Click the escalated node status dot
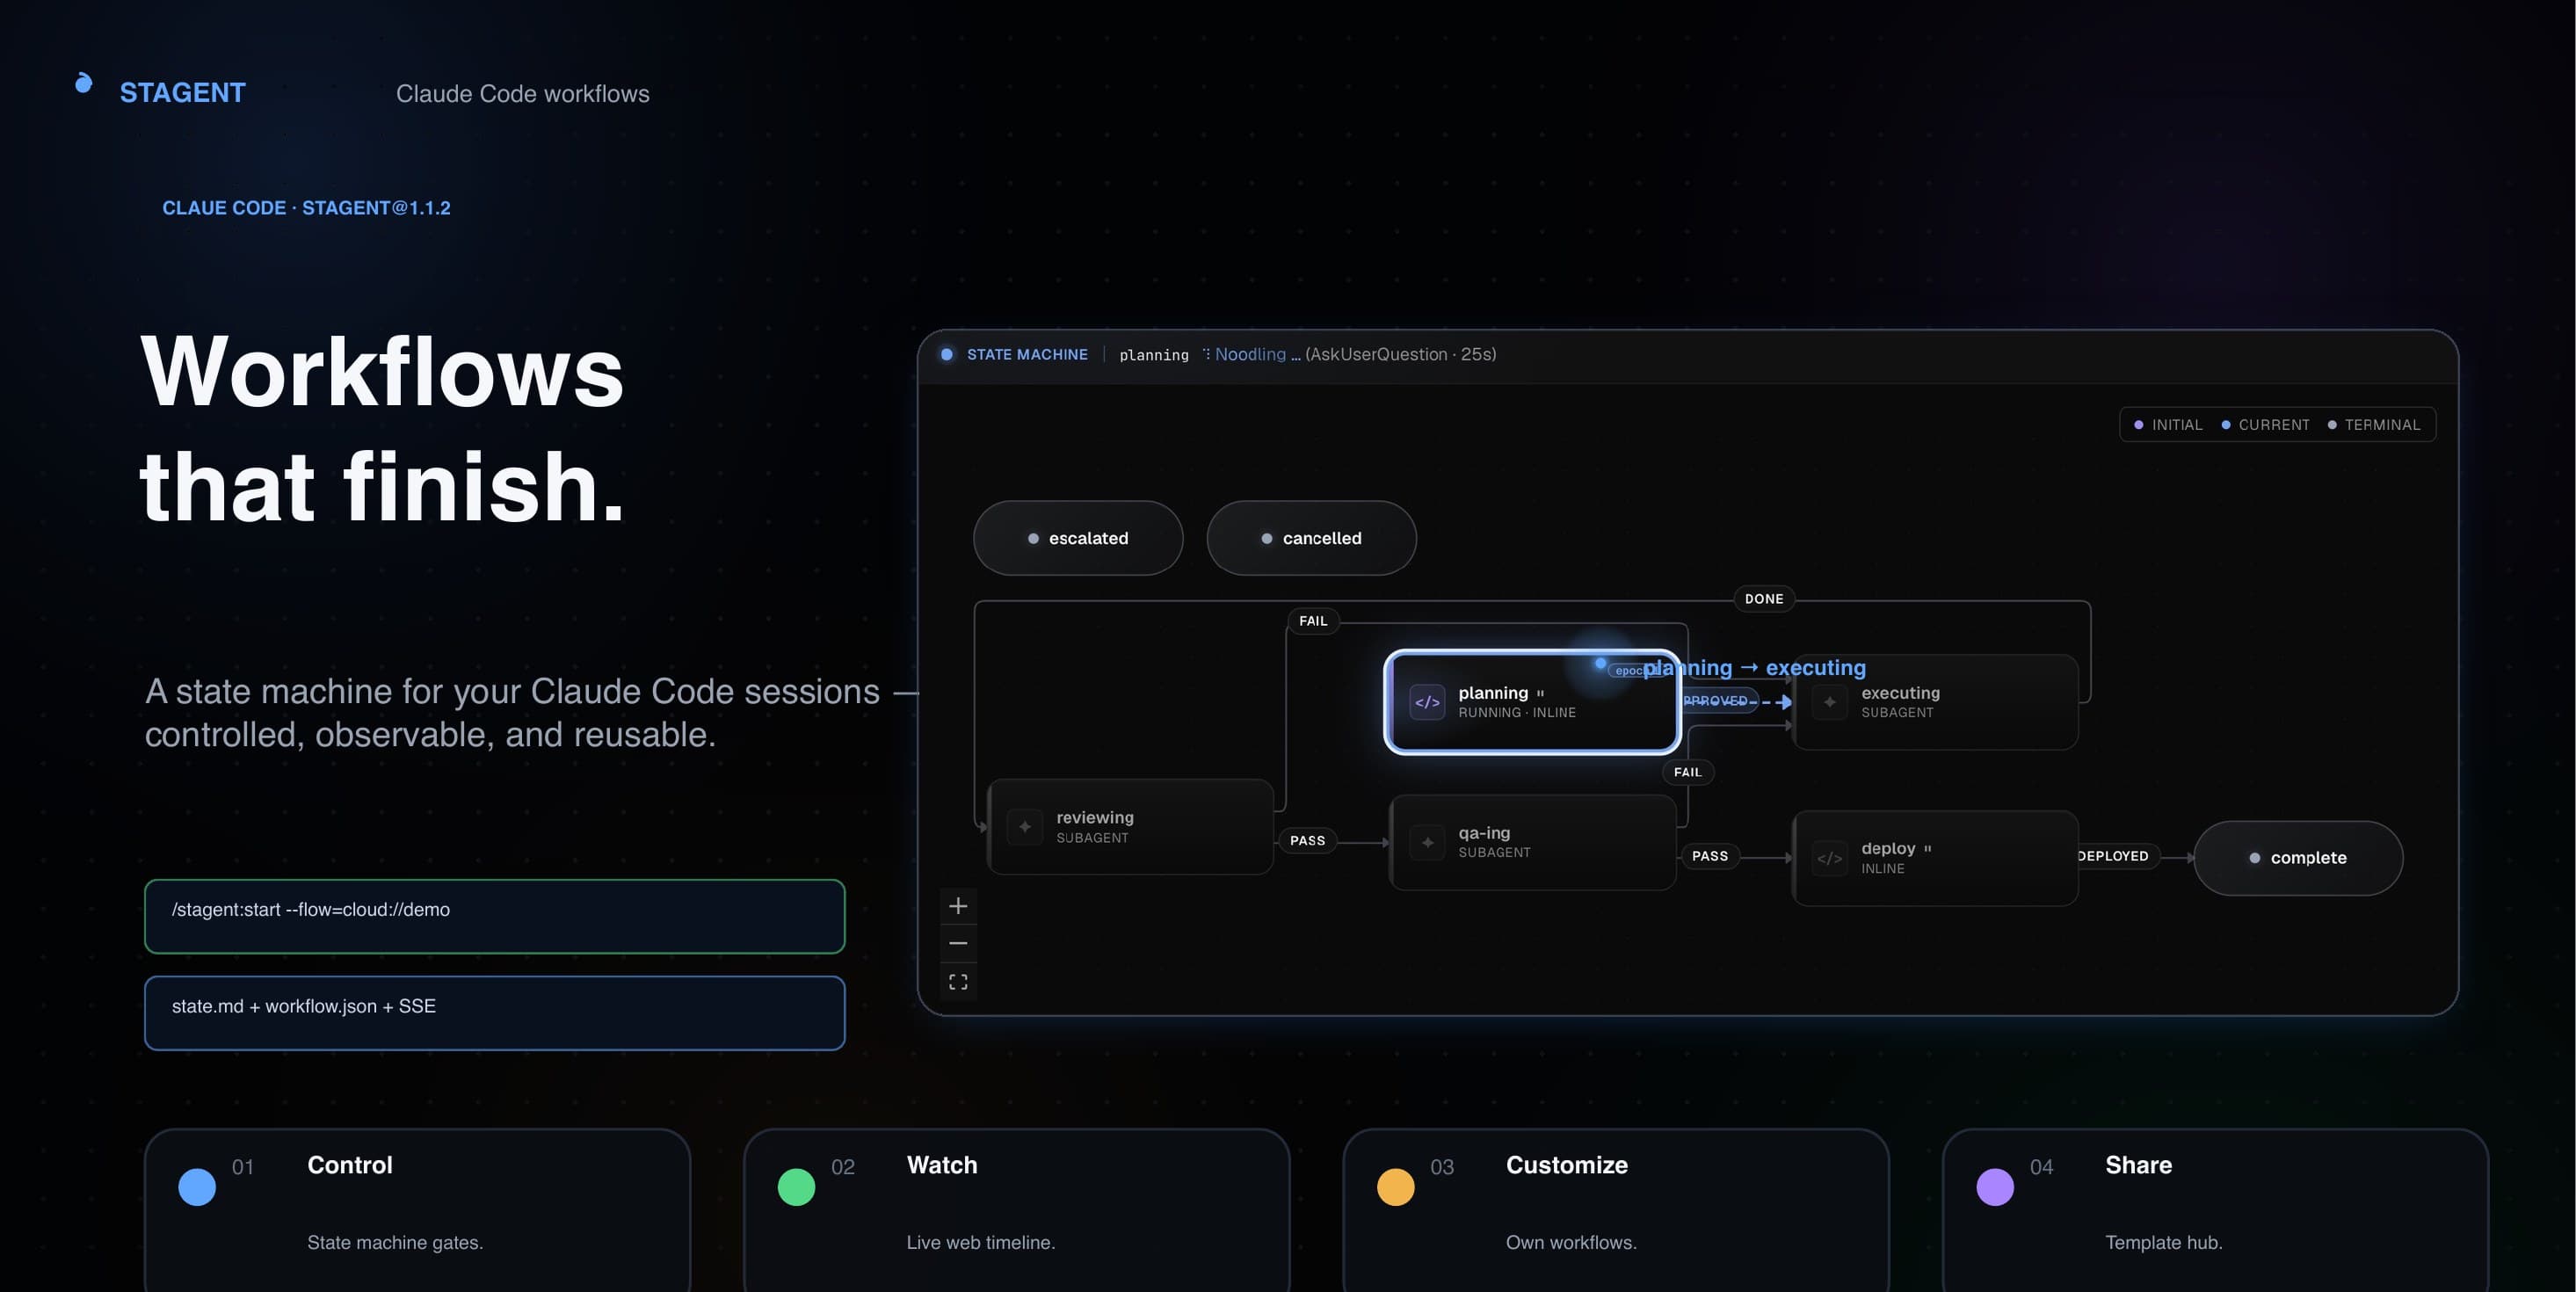Image resolution: width=2576 pixels, height=1292 pixels. [x=1033, y=539]
